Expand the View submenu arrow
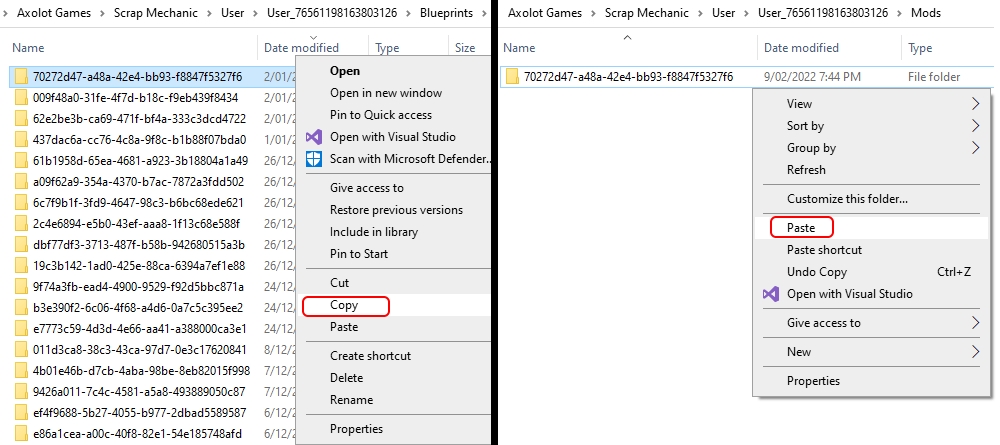Image resolution: width=1000 pixels, height=445 pixels. (976, 104)
